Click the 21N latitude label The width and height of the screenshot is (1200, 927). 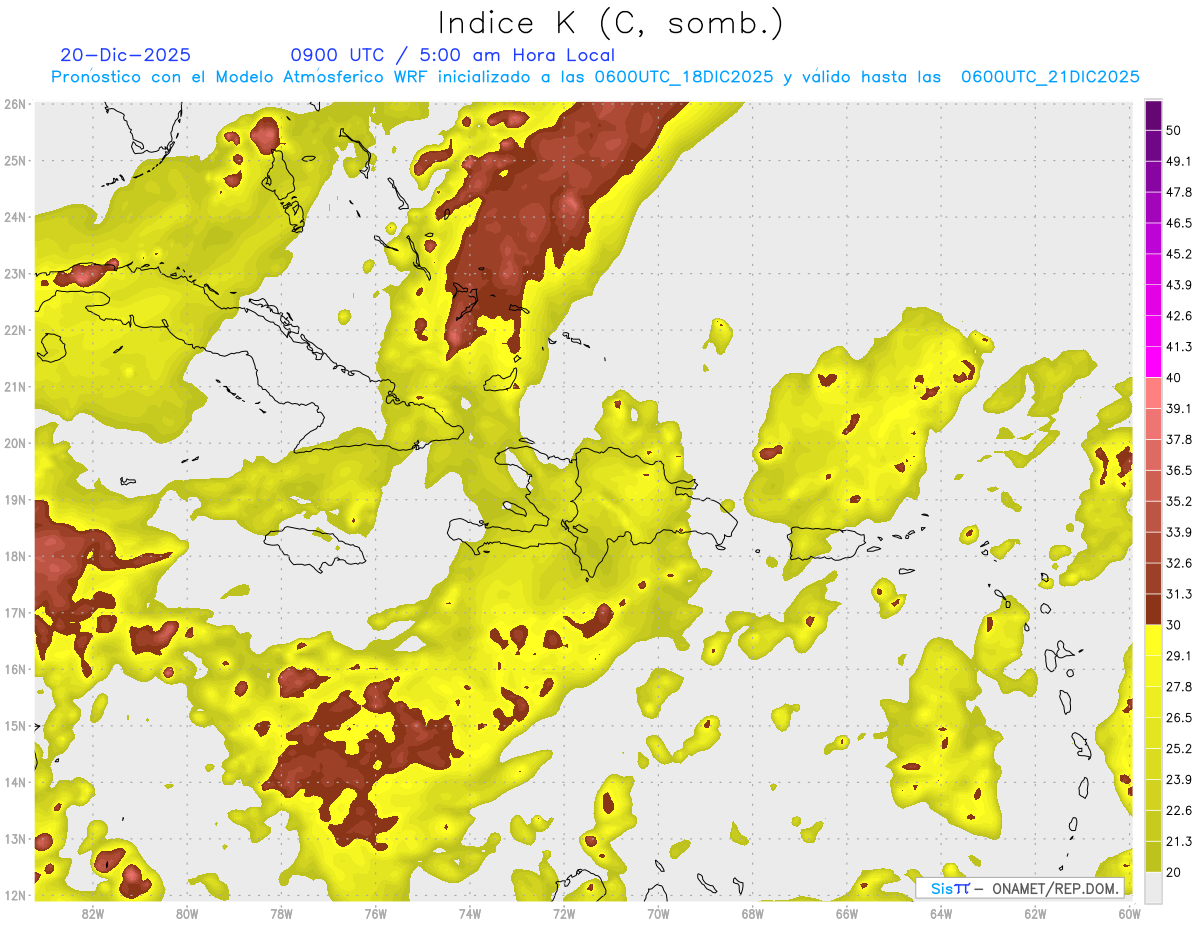(14, 386)
